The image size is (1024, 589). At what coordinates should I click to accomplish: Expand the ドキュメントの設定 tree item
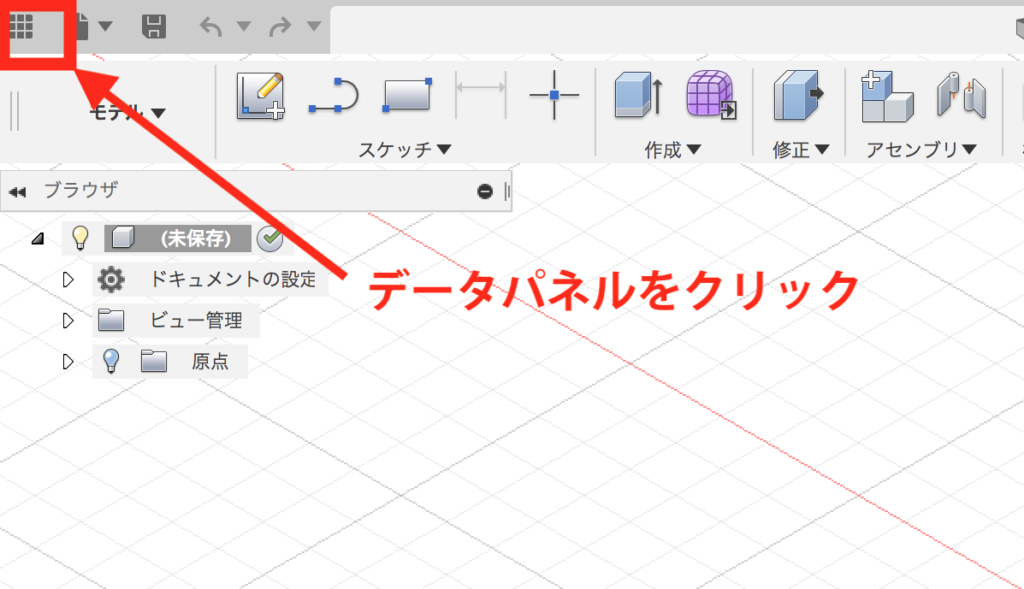[x=68, y=280]
